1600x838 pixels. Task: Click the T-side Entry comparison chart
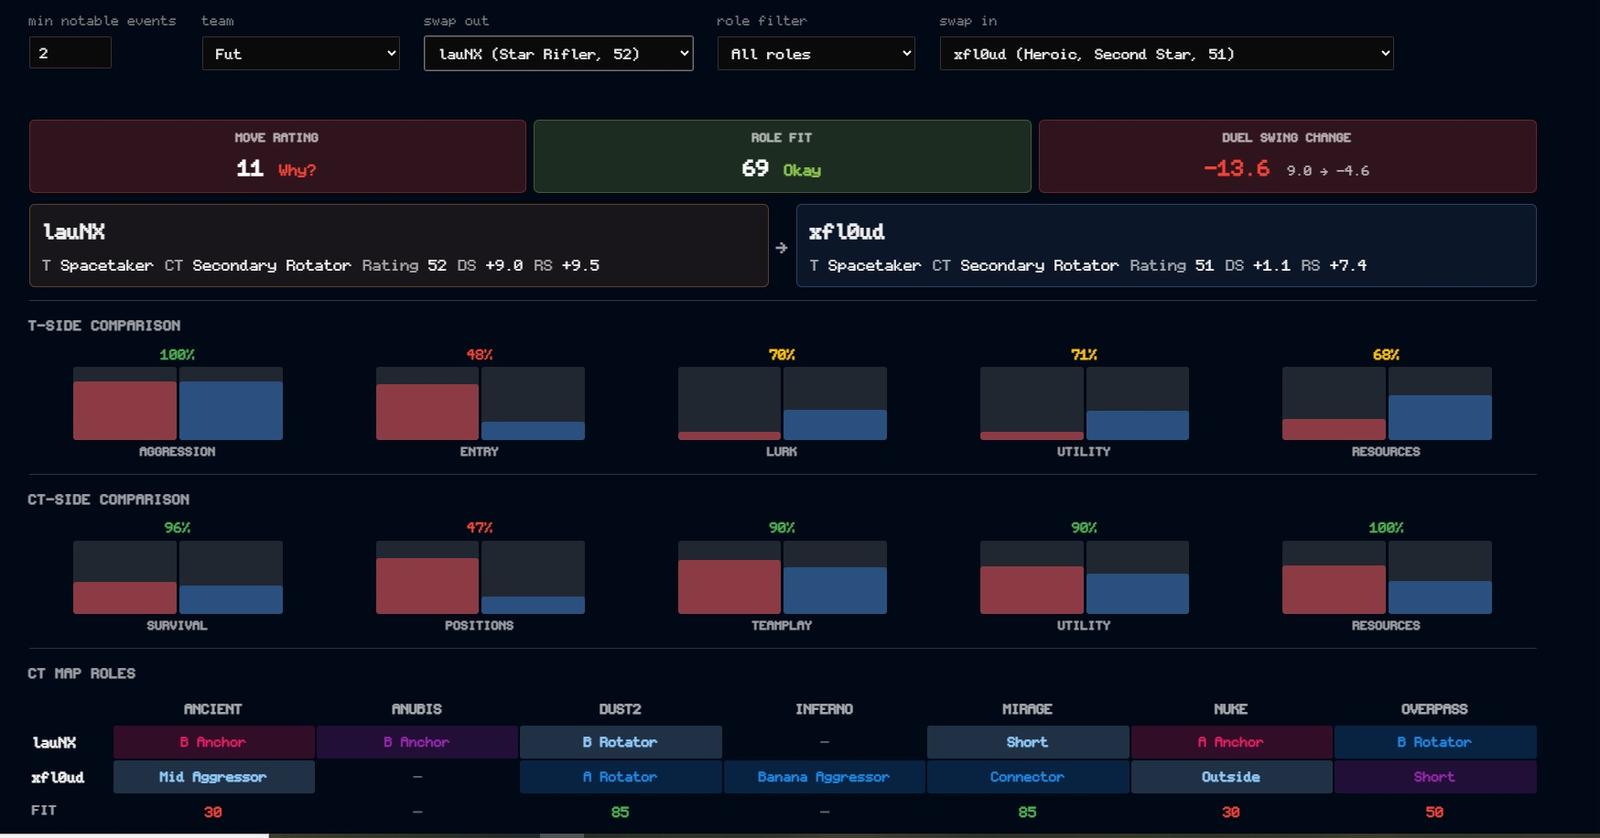[480, 403]
